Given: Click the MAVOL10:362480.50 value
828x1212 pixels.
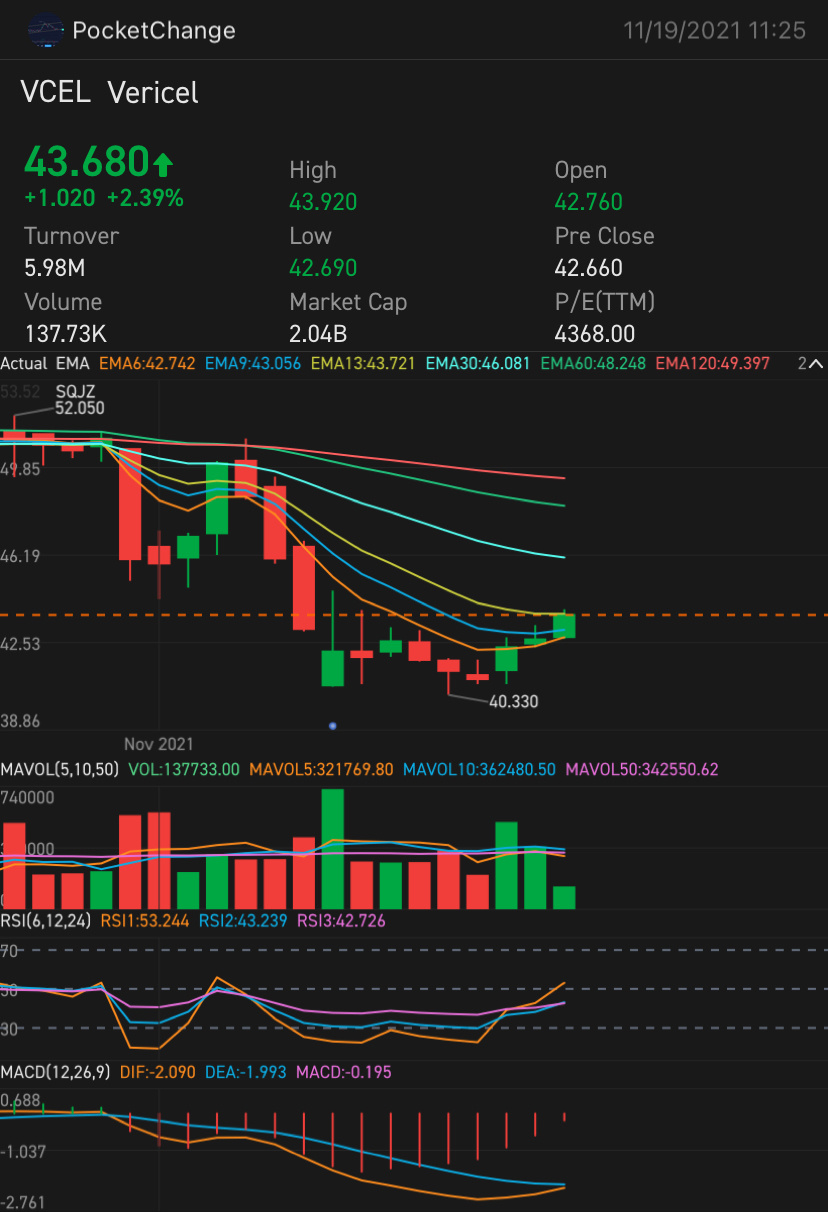Looking at the screenshot, I should click(479, 770).
